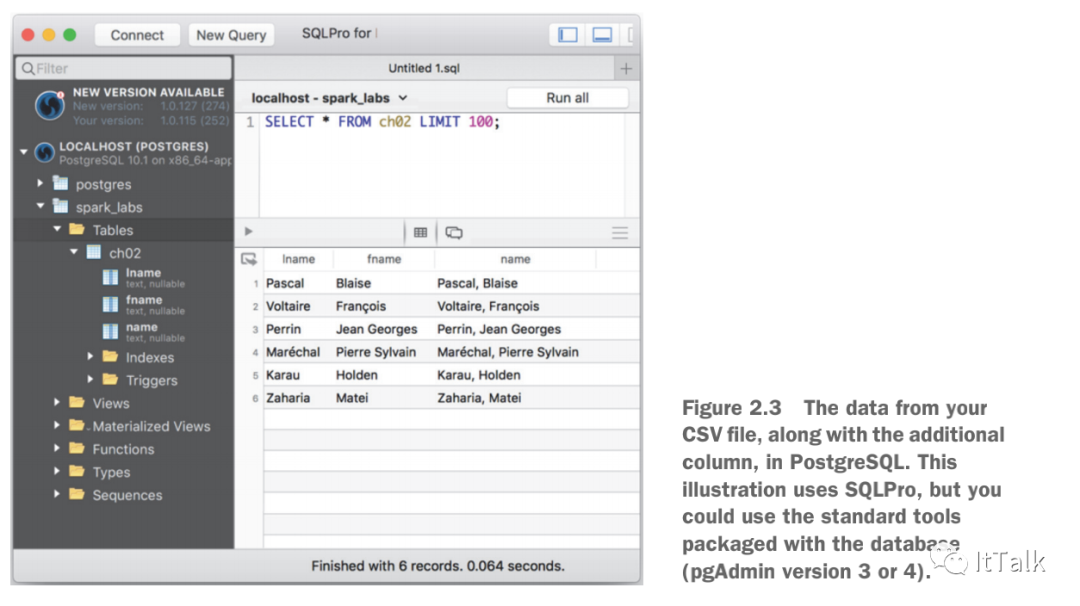1080x606 pixels.
Task: Click the Indexes folder icon
Action: pyautogui.click(x=110, y=356)
